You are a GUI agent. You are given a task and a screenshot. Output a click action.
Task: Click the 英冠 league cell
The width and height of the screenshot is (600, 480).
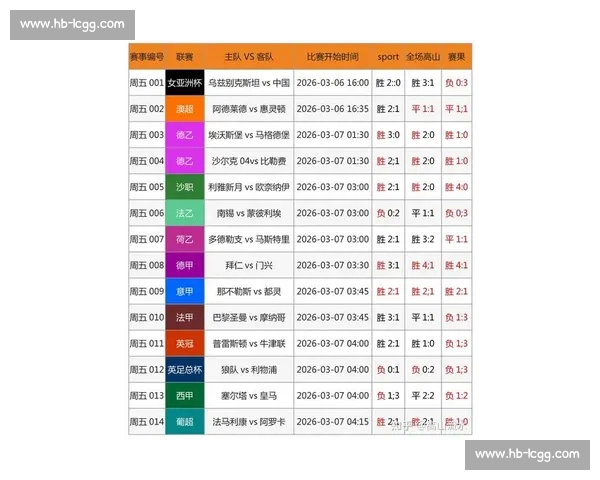pyautogui.click(x=185, y=343)
